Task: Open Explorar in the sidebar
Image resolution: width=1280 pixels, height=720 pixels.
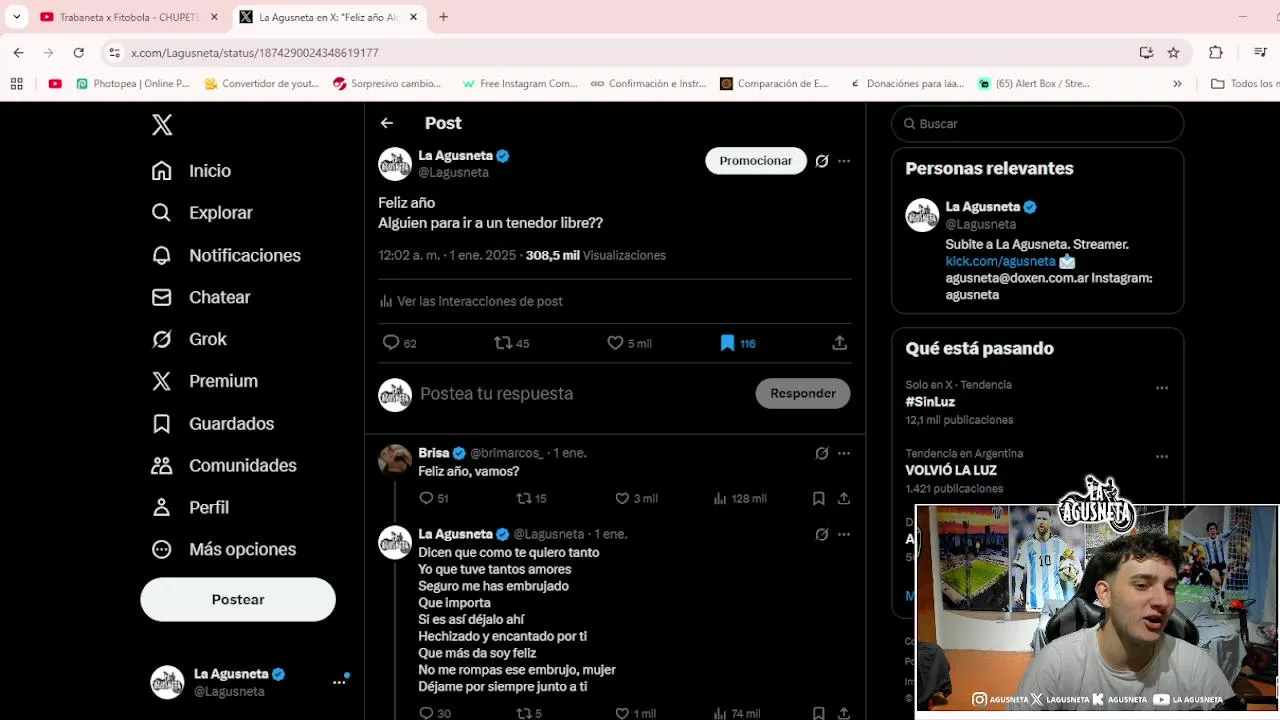Action: pyautogui.click(x=202, y=213)
